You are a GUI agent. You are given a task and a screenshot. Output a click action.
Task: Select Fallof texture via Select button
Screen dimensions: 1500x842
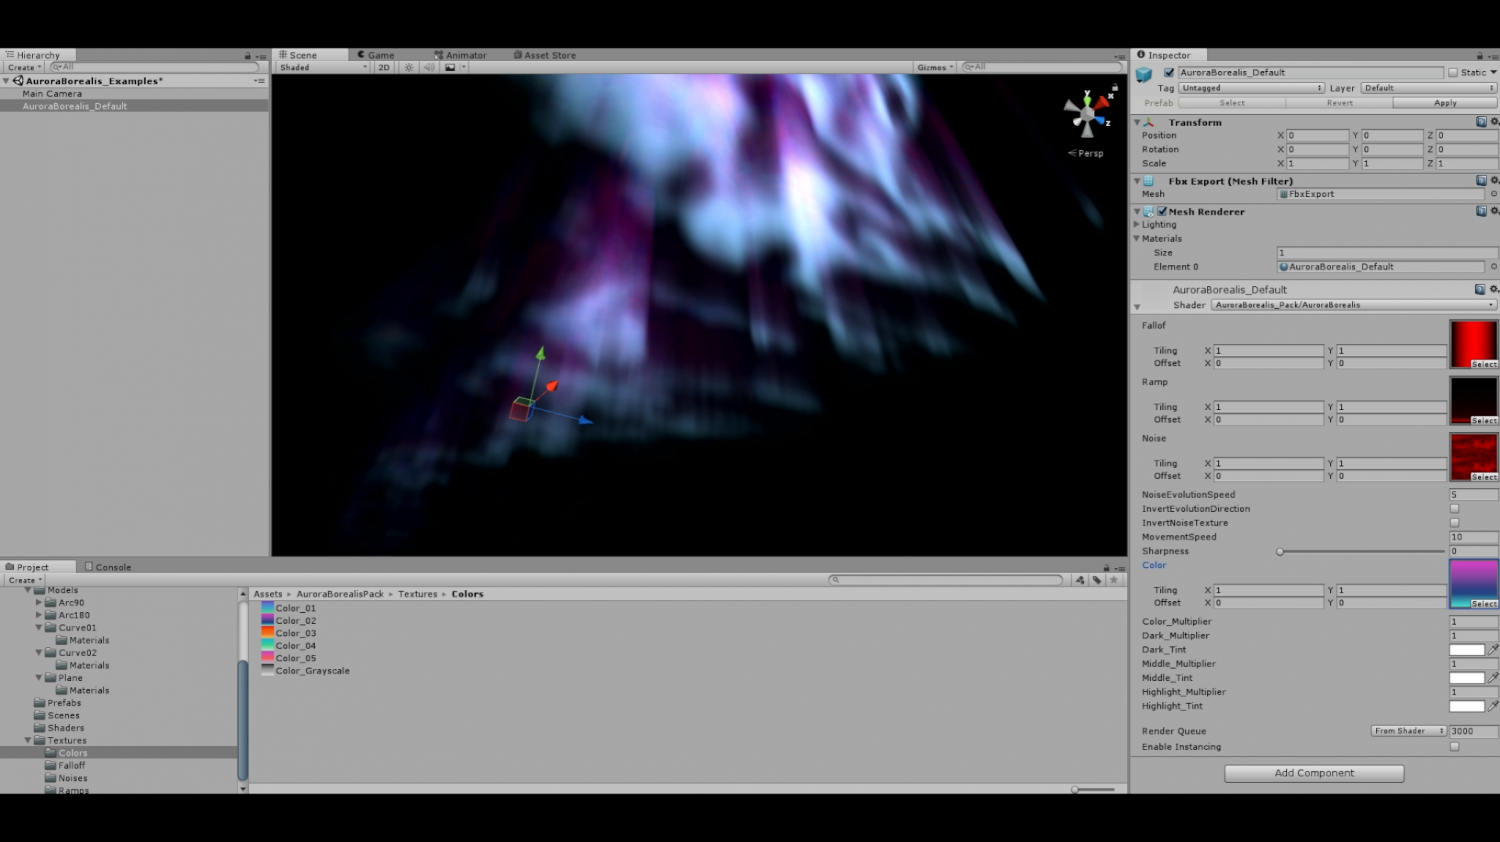coord(1484,364)
